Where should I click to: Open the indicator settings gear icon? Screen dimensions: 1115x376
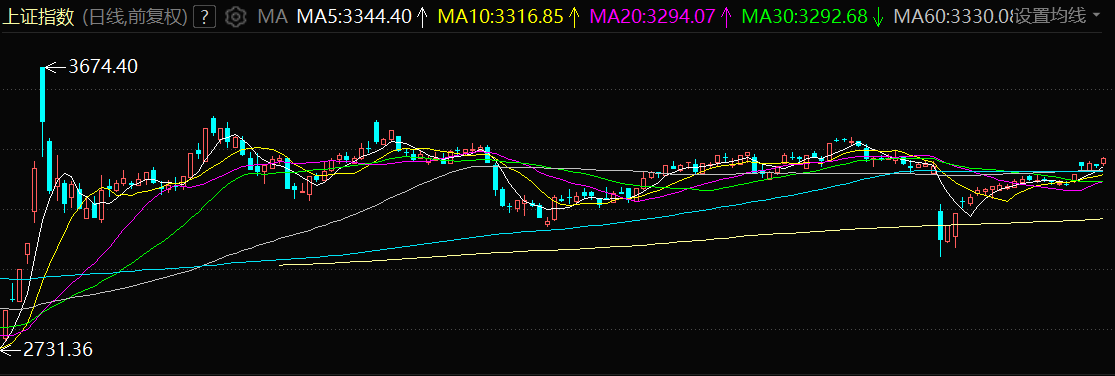coord(235,16)
